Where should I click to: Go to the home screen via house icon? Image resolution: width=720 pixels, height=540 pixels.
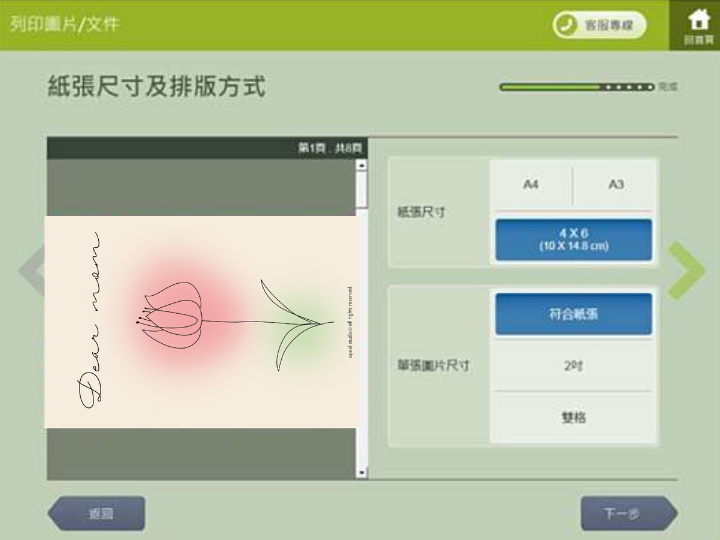pos(697,24)
